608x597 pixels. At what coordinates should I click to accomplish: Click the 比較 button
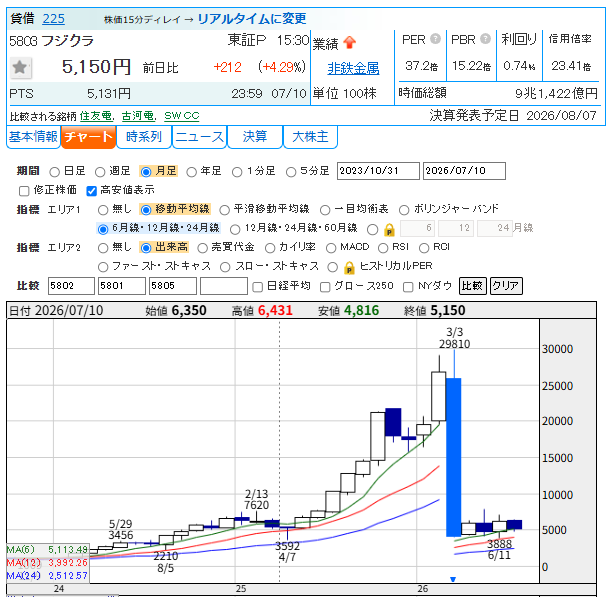click(472, 286)
